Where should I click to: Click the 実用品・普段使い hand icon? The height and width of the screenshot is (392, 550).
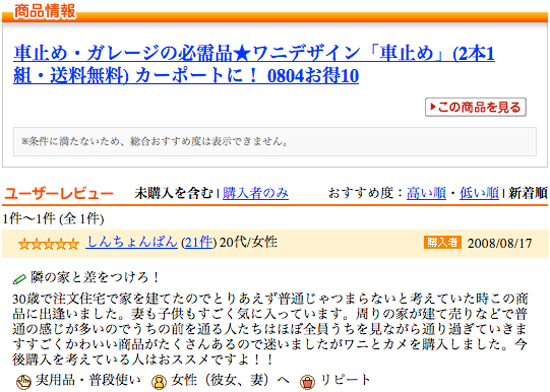(24, 382)
